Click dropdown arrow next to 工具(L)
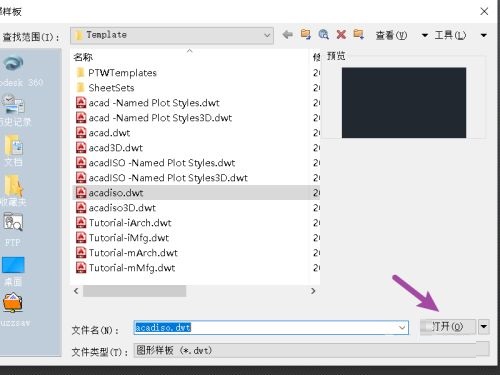 [484, 35]
